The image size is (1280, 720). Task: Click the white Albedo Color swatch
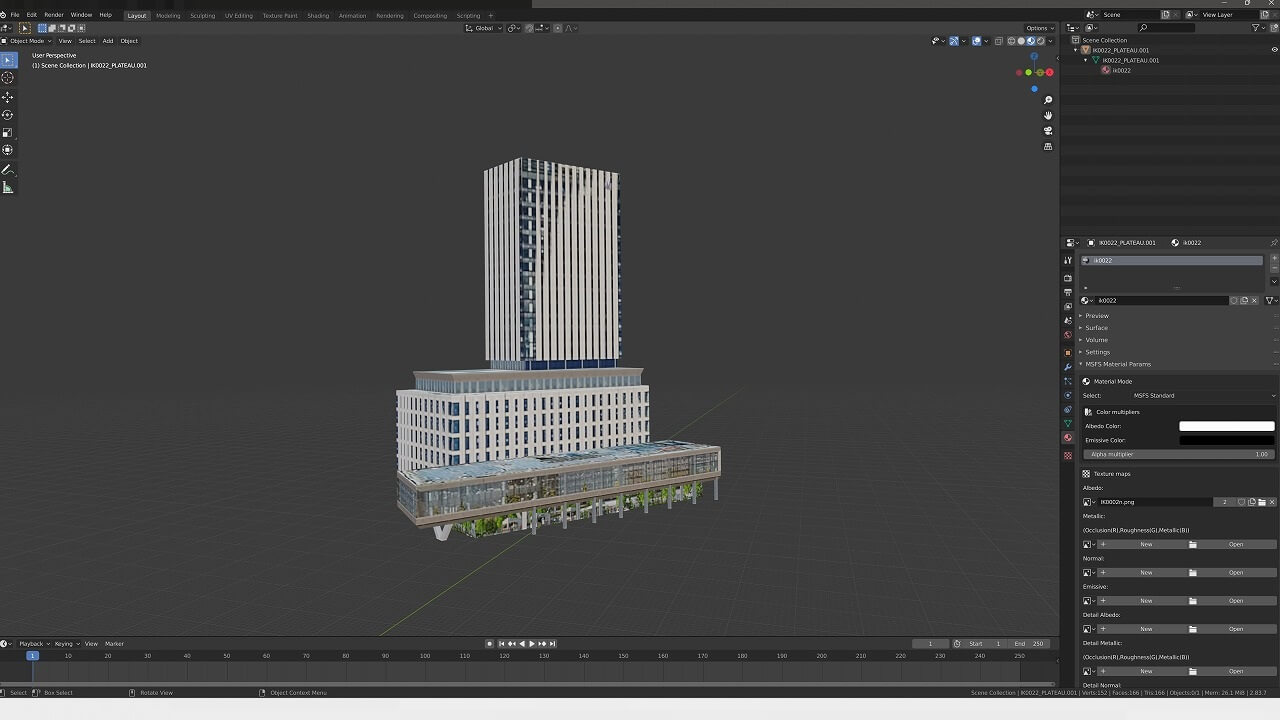(1226, 426)
